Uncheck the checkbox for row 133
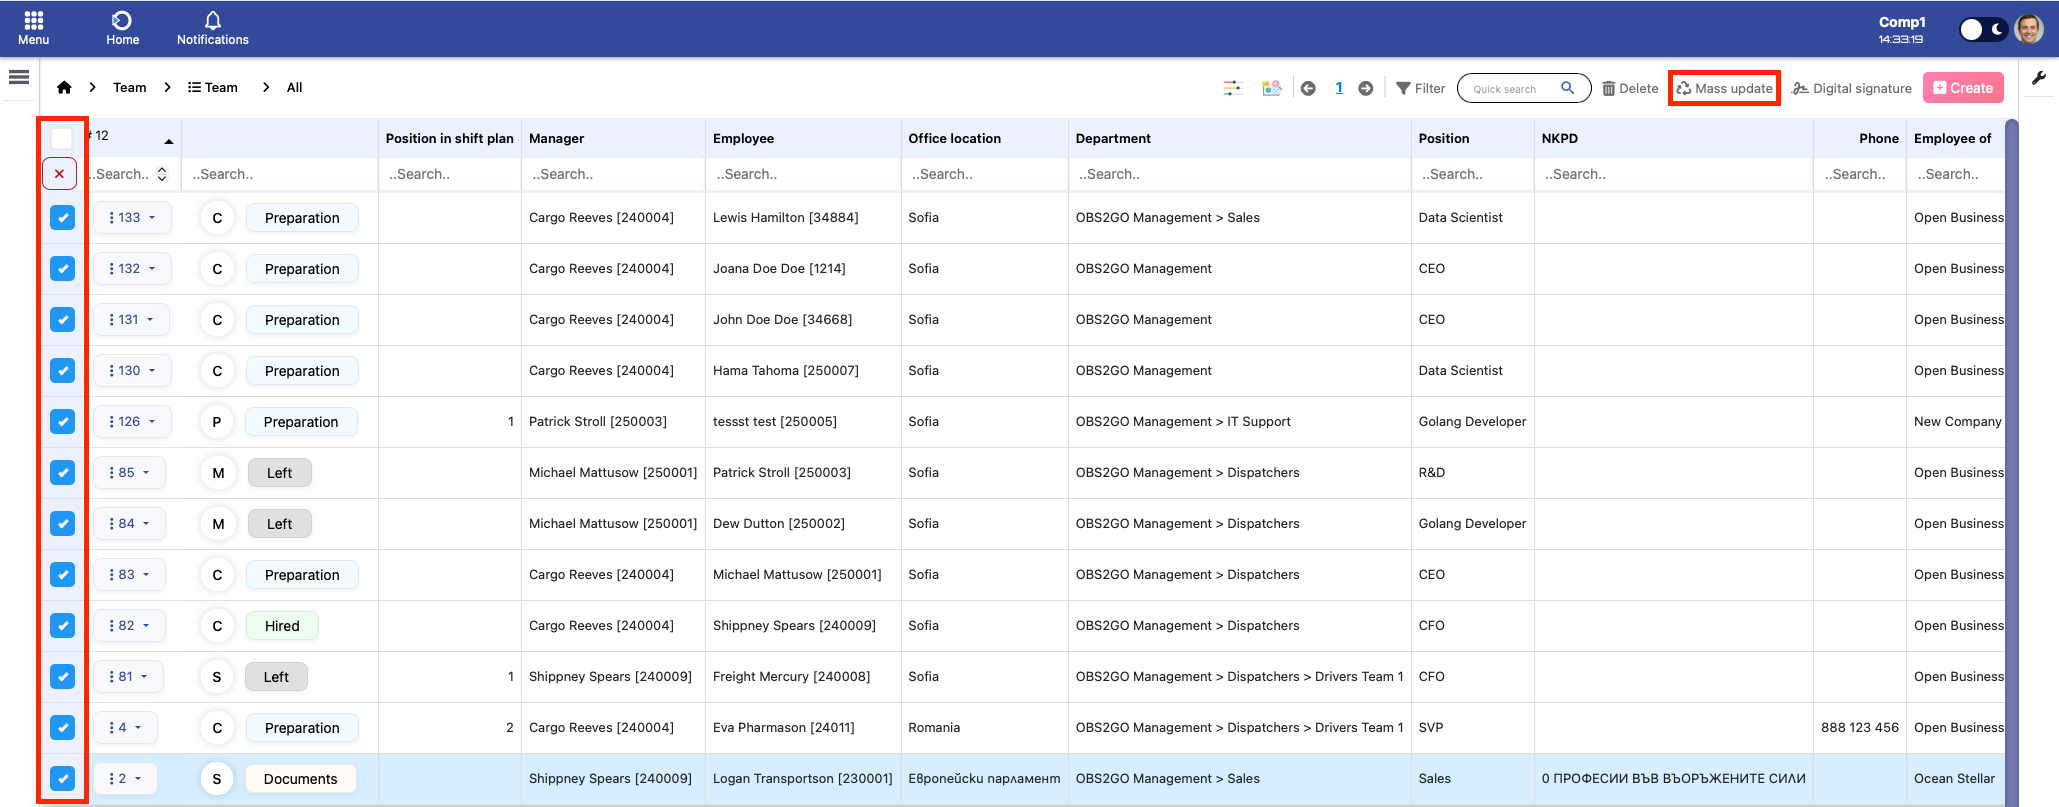The width and height of the screenshot is (2059, 807). point(62,218)
